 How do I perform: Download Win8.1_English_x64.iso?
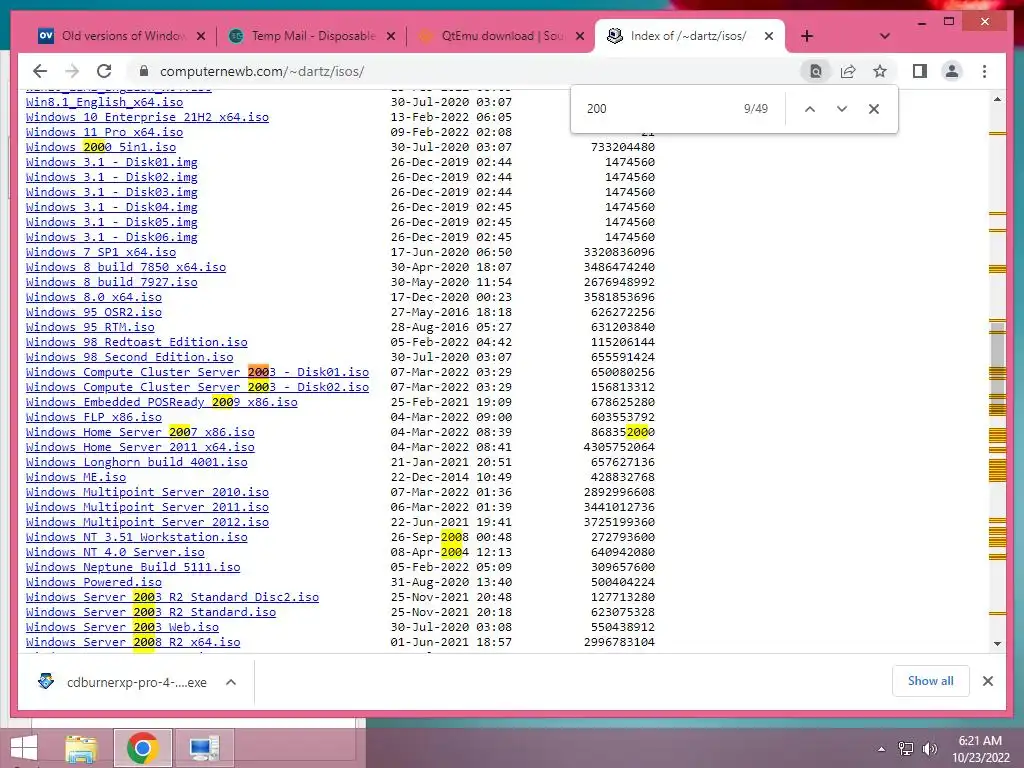click(104, 102)
